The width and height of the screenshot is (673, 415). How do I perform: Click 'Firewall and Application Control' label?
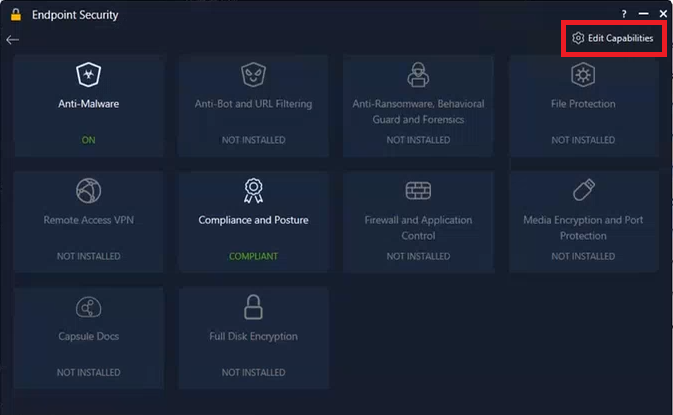(418, 228)
